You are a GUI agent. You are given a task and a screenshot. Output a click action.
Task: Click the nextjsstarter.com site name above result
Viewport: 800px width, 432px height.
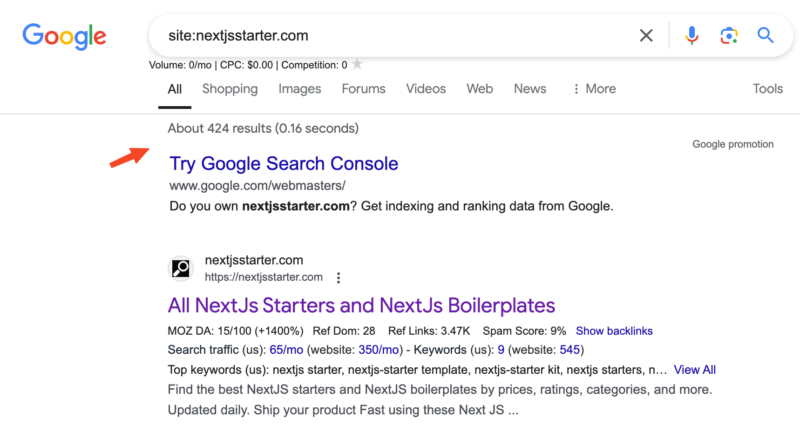click(x=254, y=260)
